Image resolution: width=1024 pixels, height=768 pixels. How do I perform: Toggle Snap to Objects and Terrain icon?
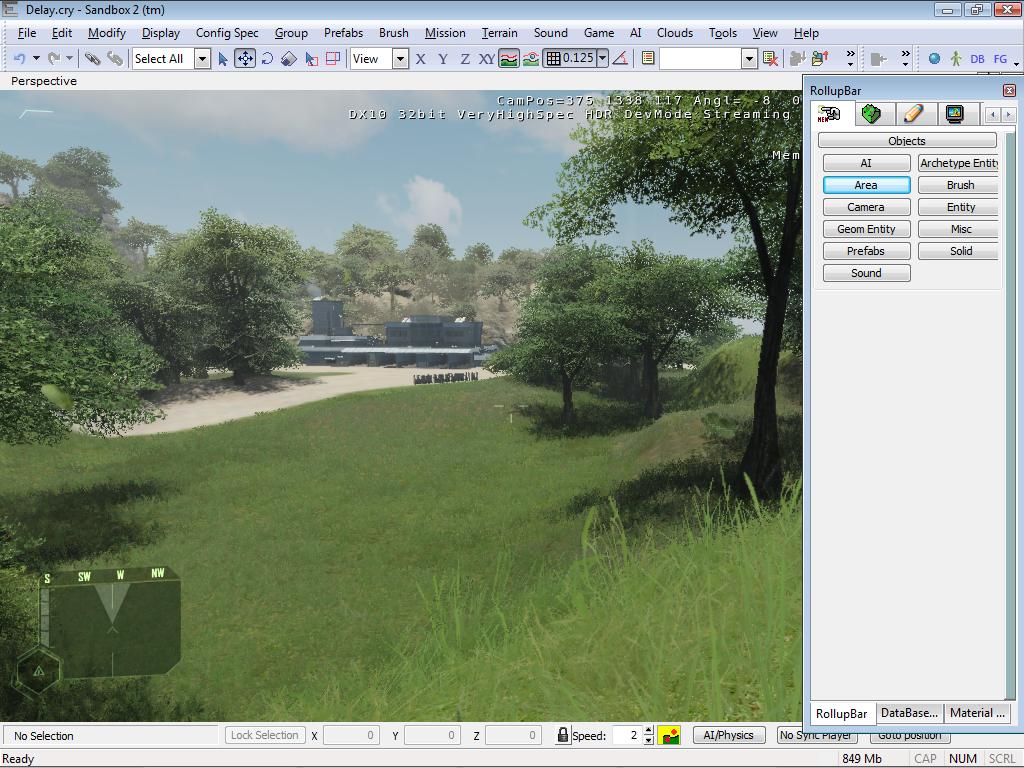coord(531,59)
